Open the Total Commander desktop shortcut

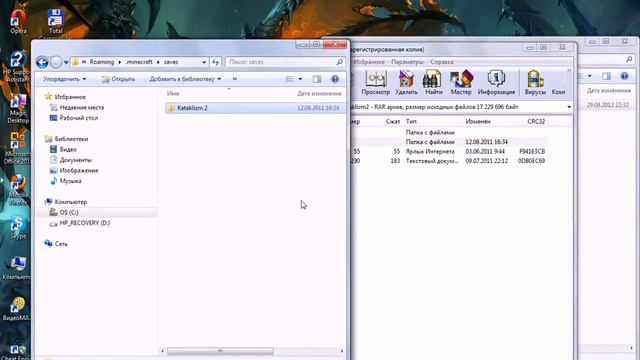coord(56,21)
